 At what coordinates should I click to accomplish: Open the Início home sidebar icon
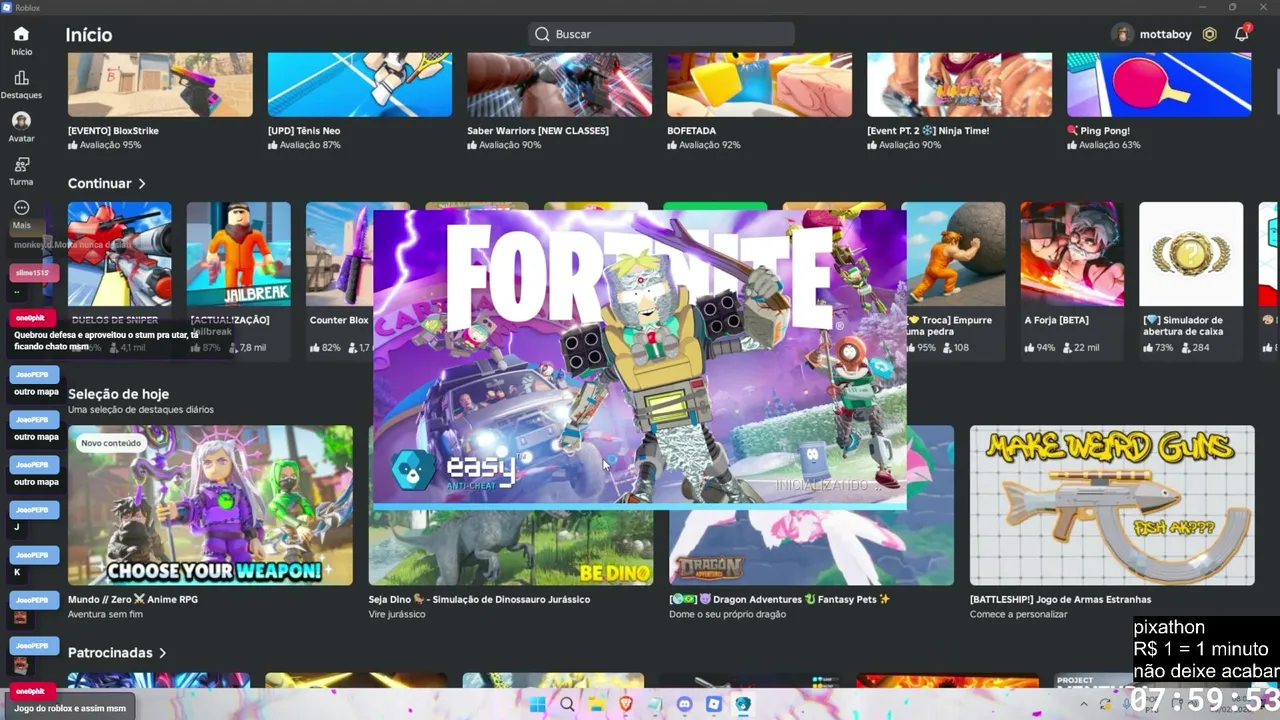point(21,34)
